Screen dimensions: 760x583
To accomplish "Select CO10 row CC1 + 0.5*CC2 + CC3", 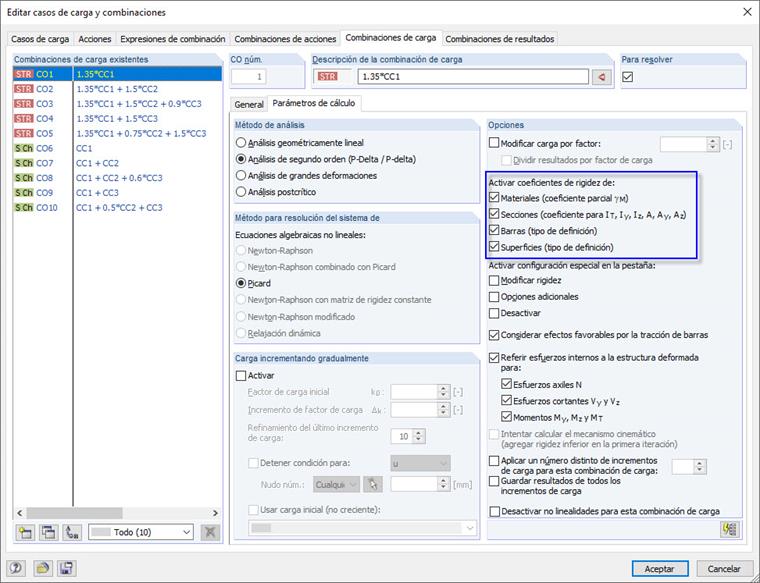I will [117, 207].
